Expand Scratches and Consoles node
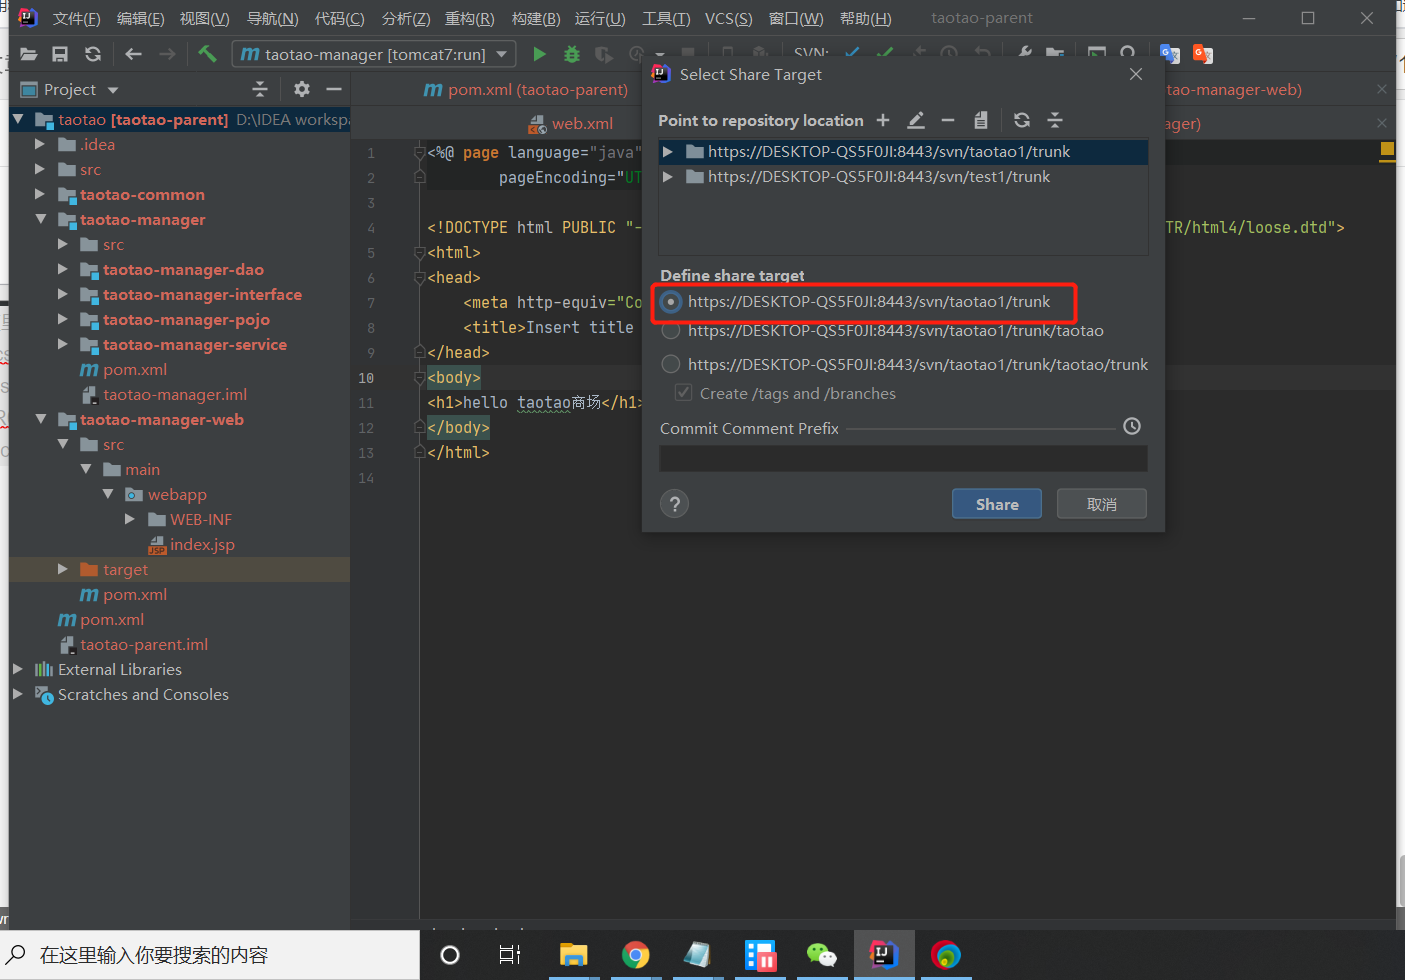 [x=18, y=694]
